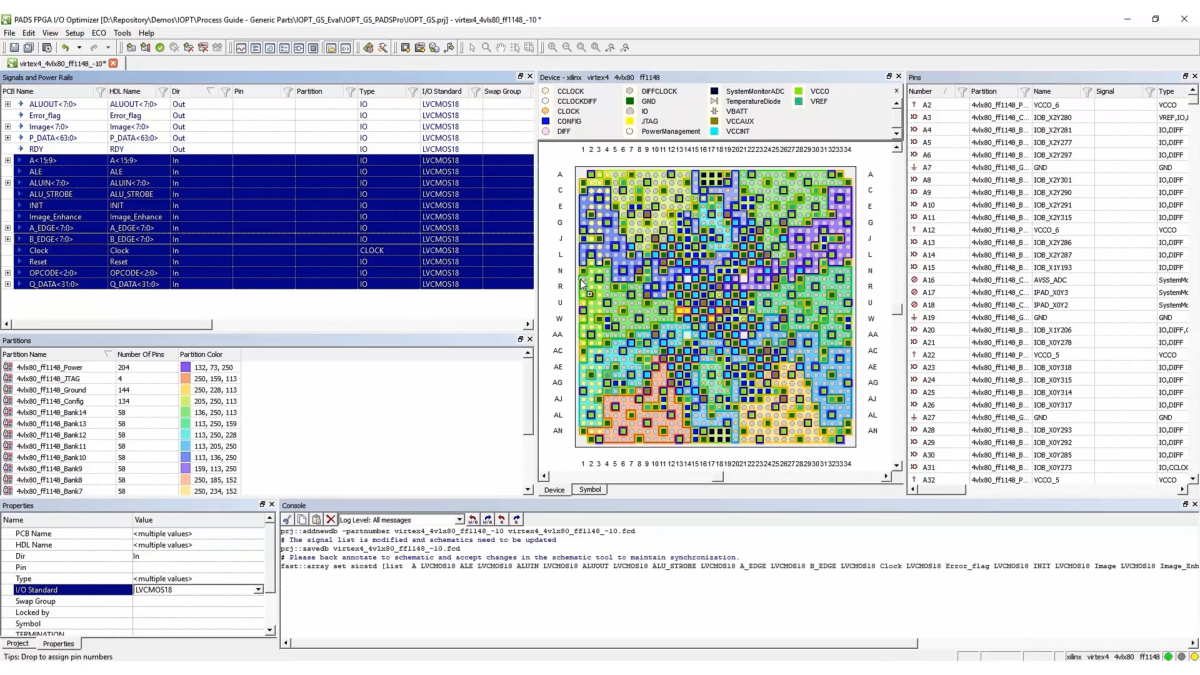Screen dimensions: 1200x675
Task: Select pin A22 VCCO_5 row
Action: pyautogui.click(x=1050, y=355)
